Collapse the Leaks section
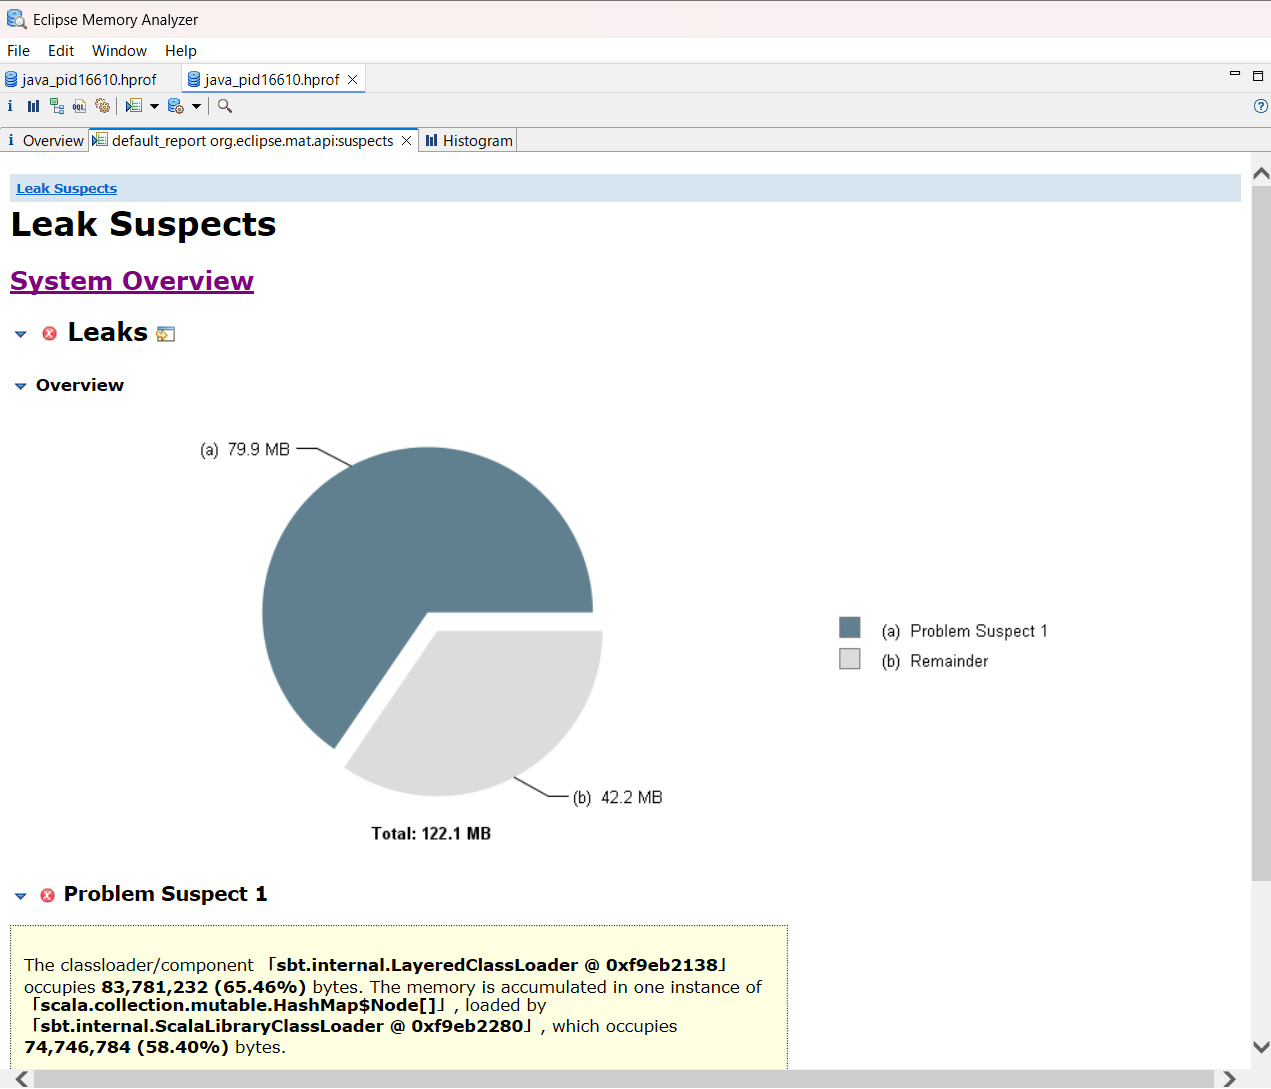Image resolution: width=1271 pixels, height=1089 pixels. point(21,335)
